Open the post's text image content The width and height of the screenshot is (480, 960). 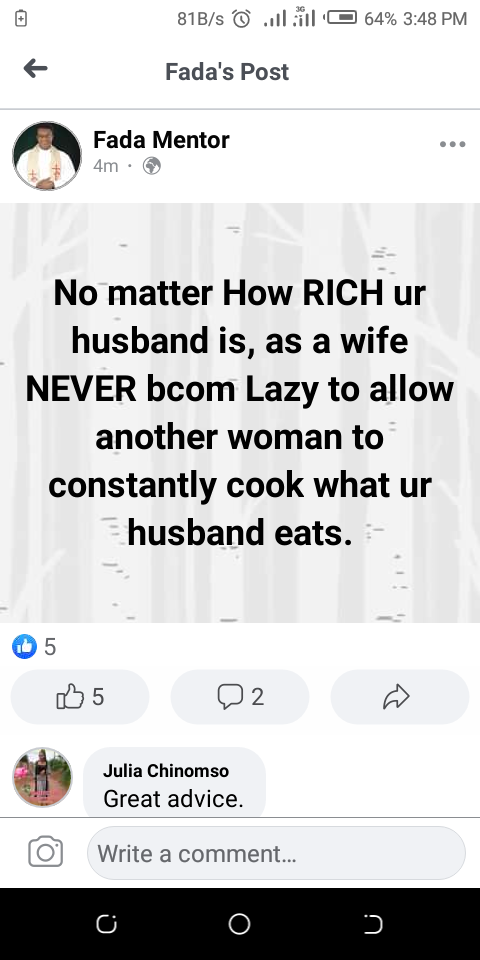point(240,413)
